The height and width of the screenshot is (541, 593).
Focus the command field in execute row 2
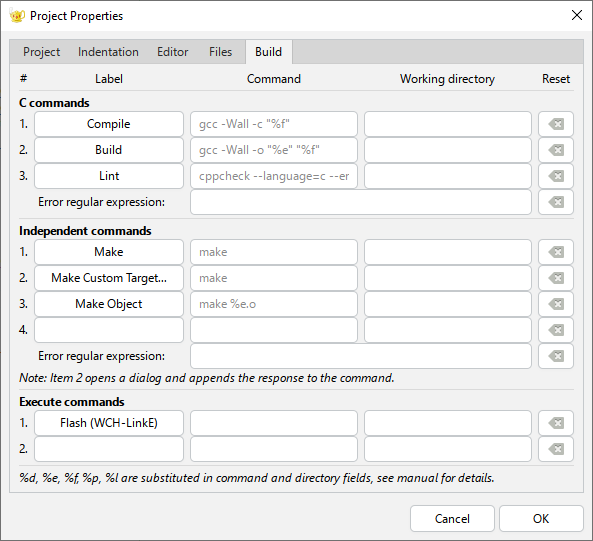pos(274,449)
